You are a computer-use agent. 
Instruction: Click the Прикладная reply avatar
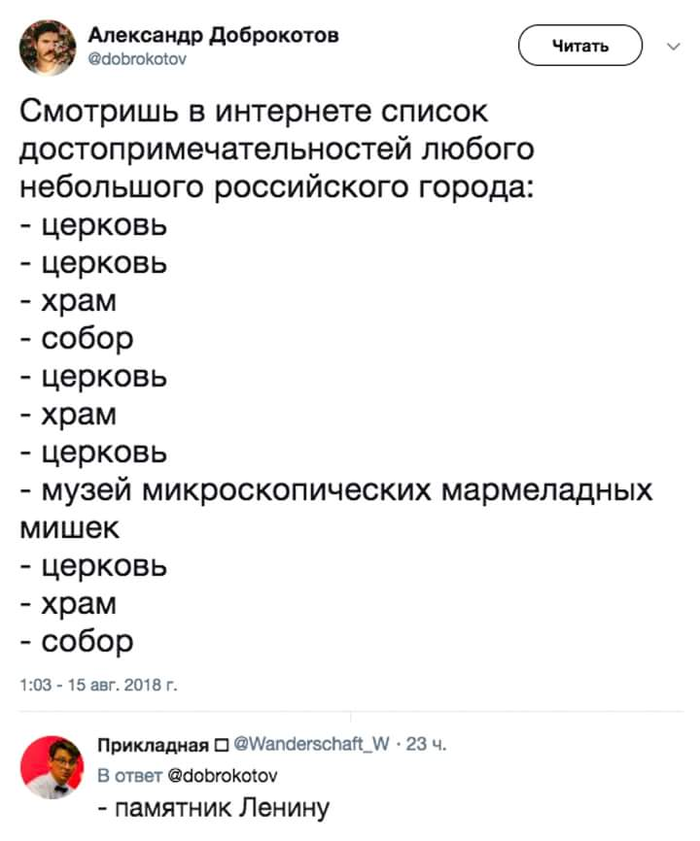click(52, 767)
